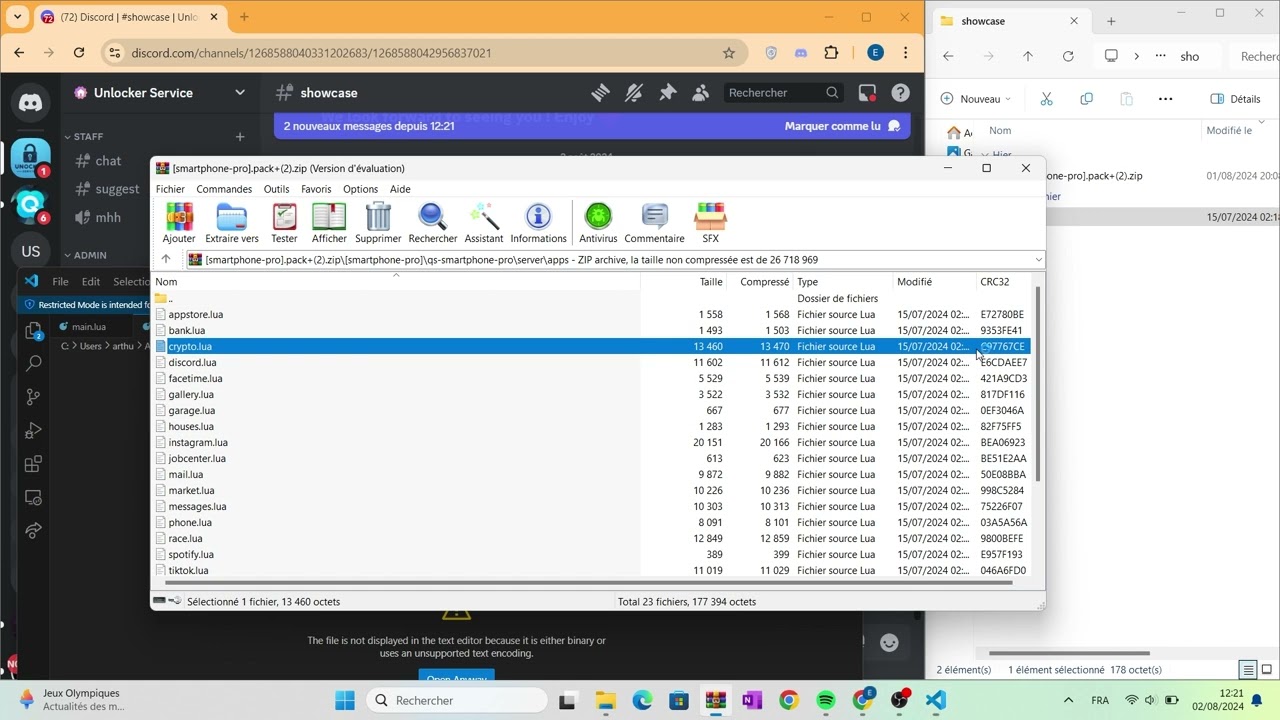Click the Tester toolbar icon
This screenshot has height=720, width=1280.
[284, 223]
